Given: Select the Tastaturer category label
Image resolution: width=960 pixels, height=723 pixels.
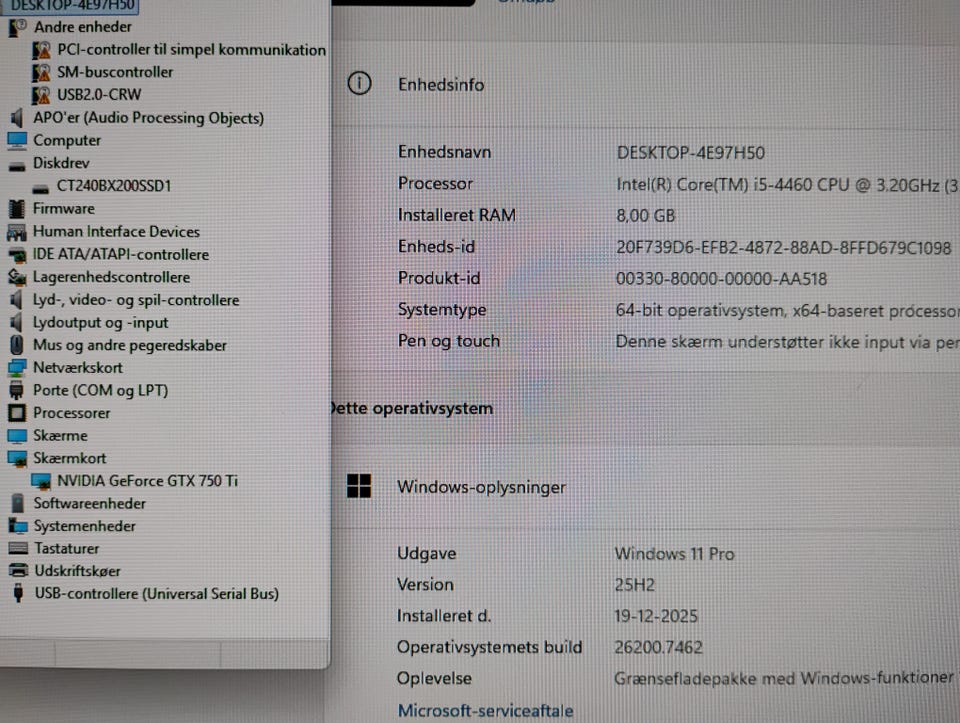Looking at the screenshot, I should 66,549.
